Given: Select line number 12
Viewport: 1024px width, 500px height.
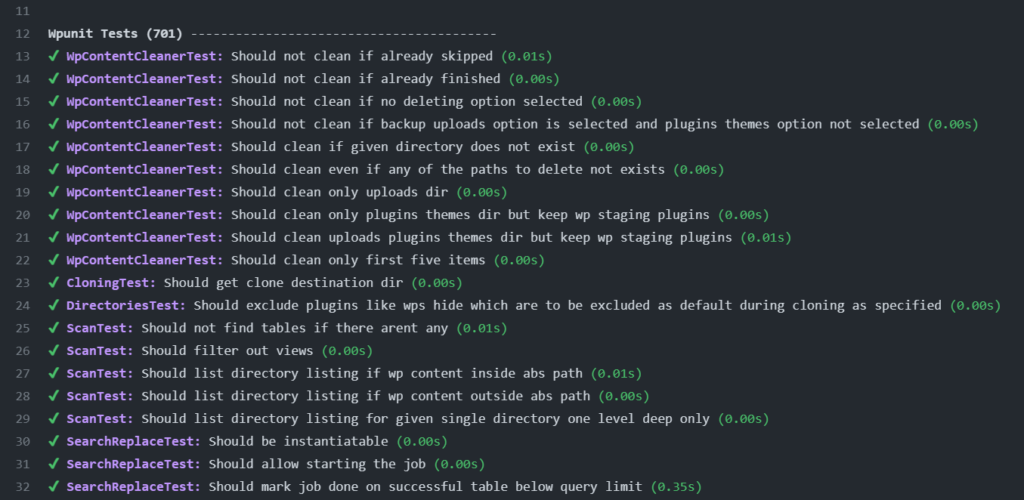Looking at the screenshot, I should coord(23,34).
